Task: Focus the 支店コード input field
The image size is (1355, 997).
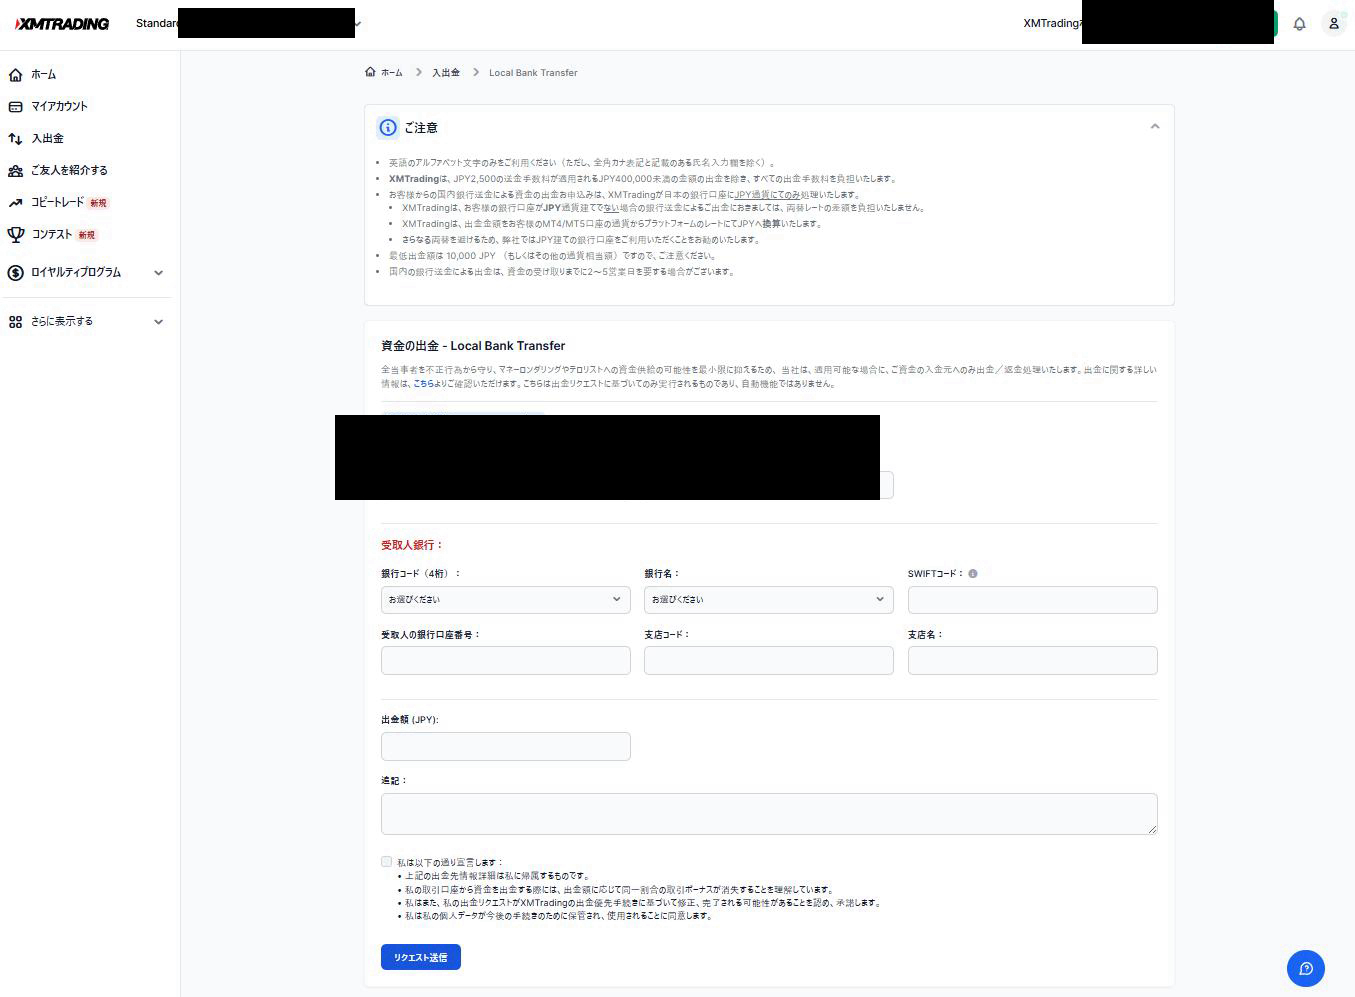Action: pyautogui.click(x=769, y=660)
